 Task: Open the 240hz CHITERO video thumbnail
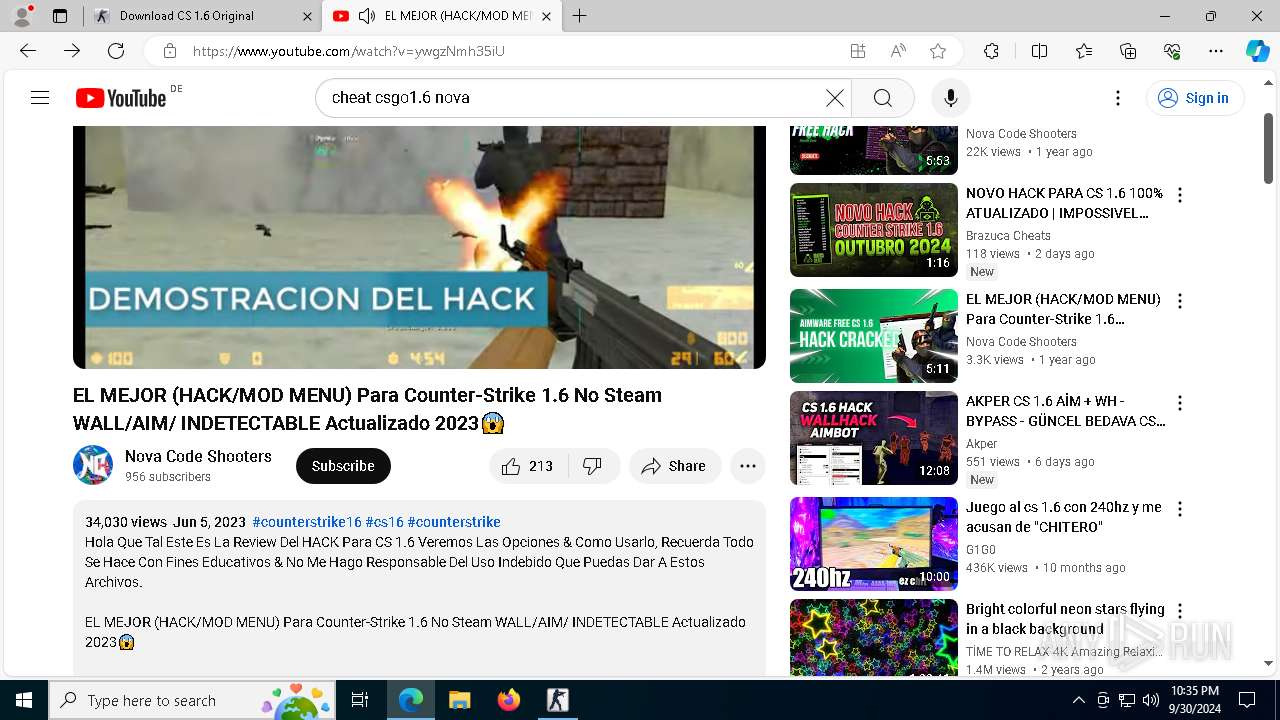[874, 544]
